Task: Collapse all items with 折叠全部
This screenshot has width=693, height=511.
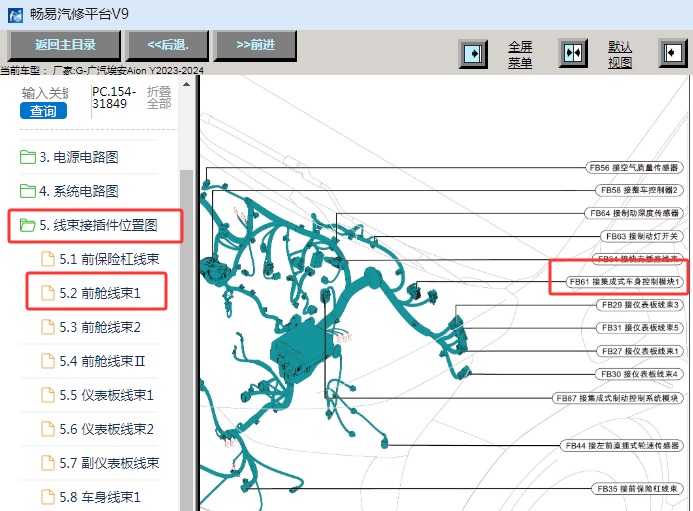Action: pyautogui.click(x=159, y=98)
